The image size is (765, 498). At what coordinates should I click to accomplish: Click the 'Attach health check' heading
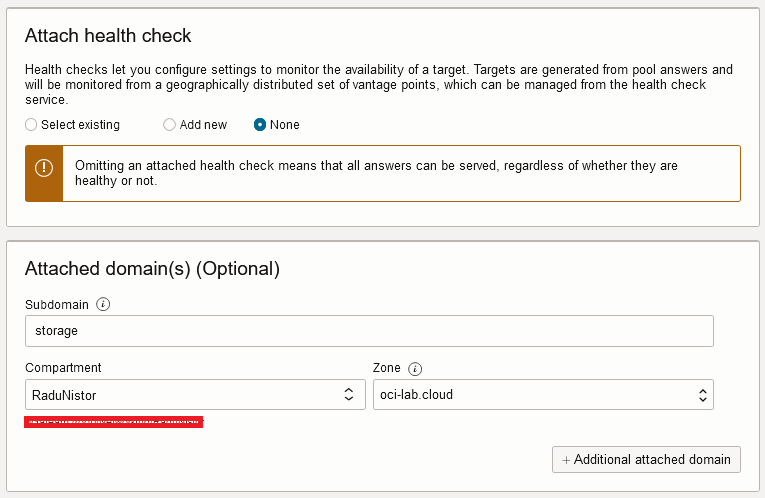[108, 36]
